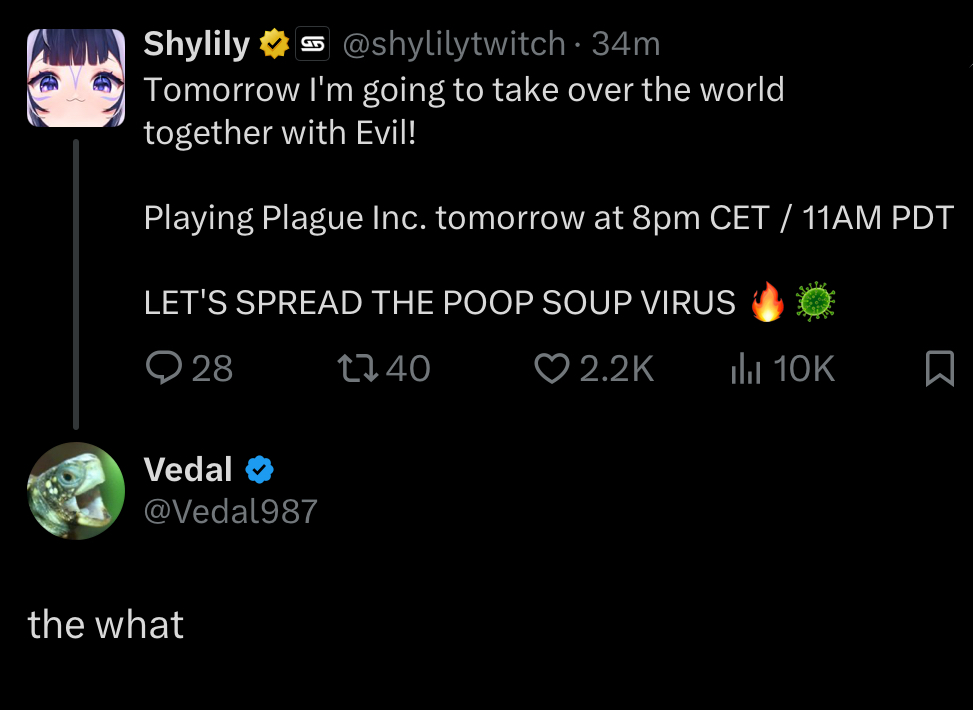Click the 2.2K likes count
This screenshot has height=710, width=973.
[616, 370]
